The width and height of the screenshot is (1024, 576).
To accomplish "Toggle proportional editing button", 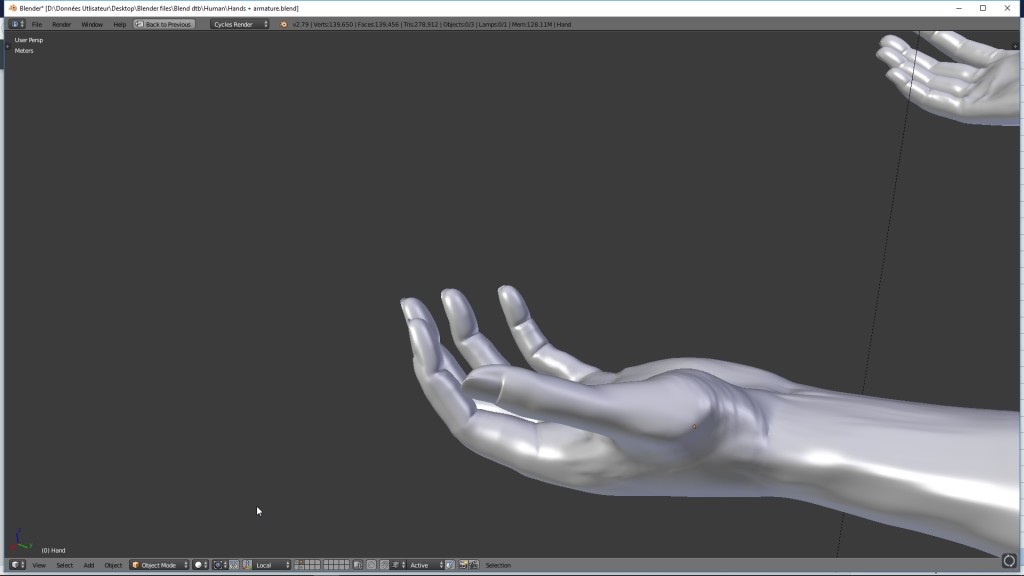I will tap(371, 565).
